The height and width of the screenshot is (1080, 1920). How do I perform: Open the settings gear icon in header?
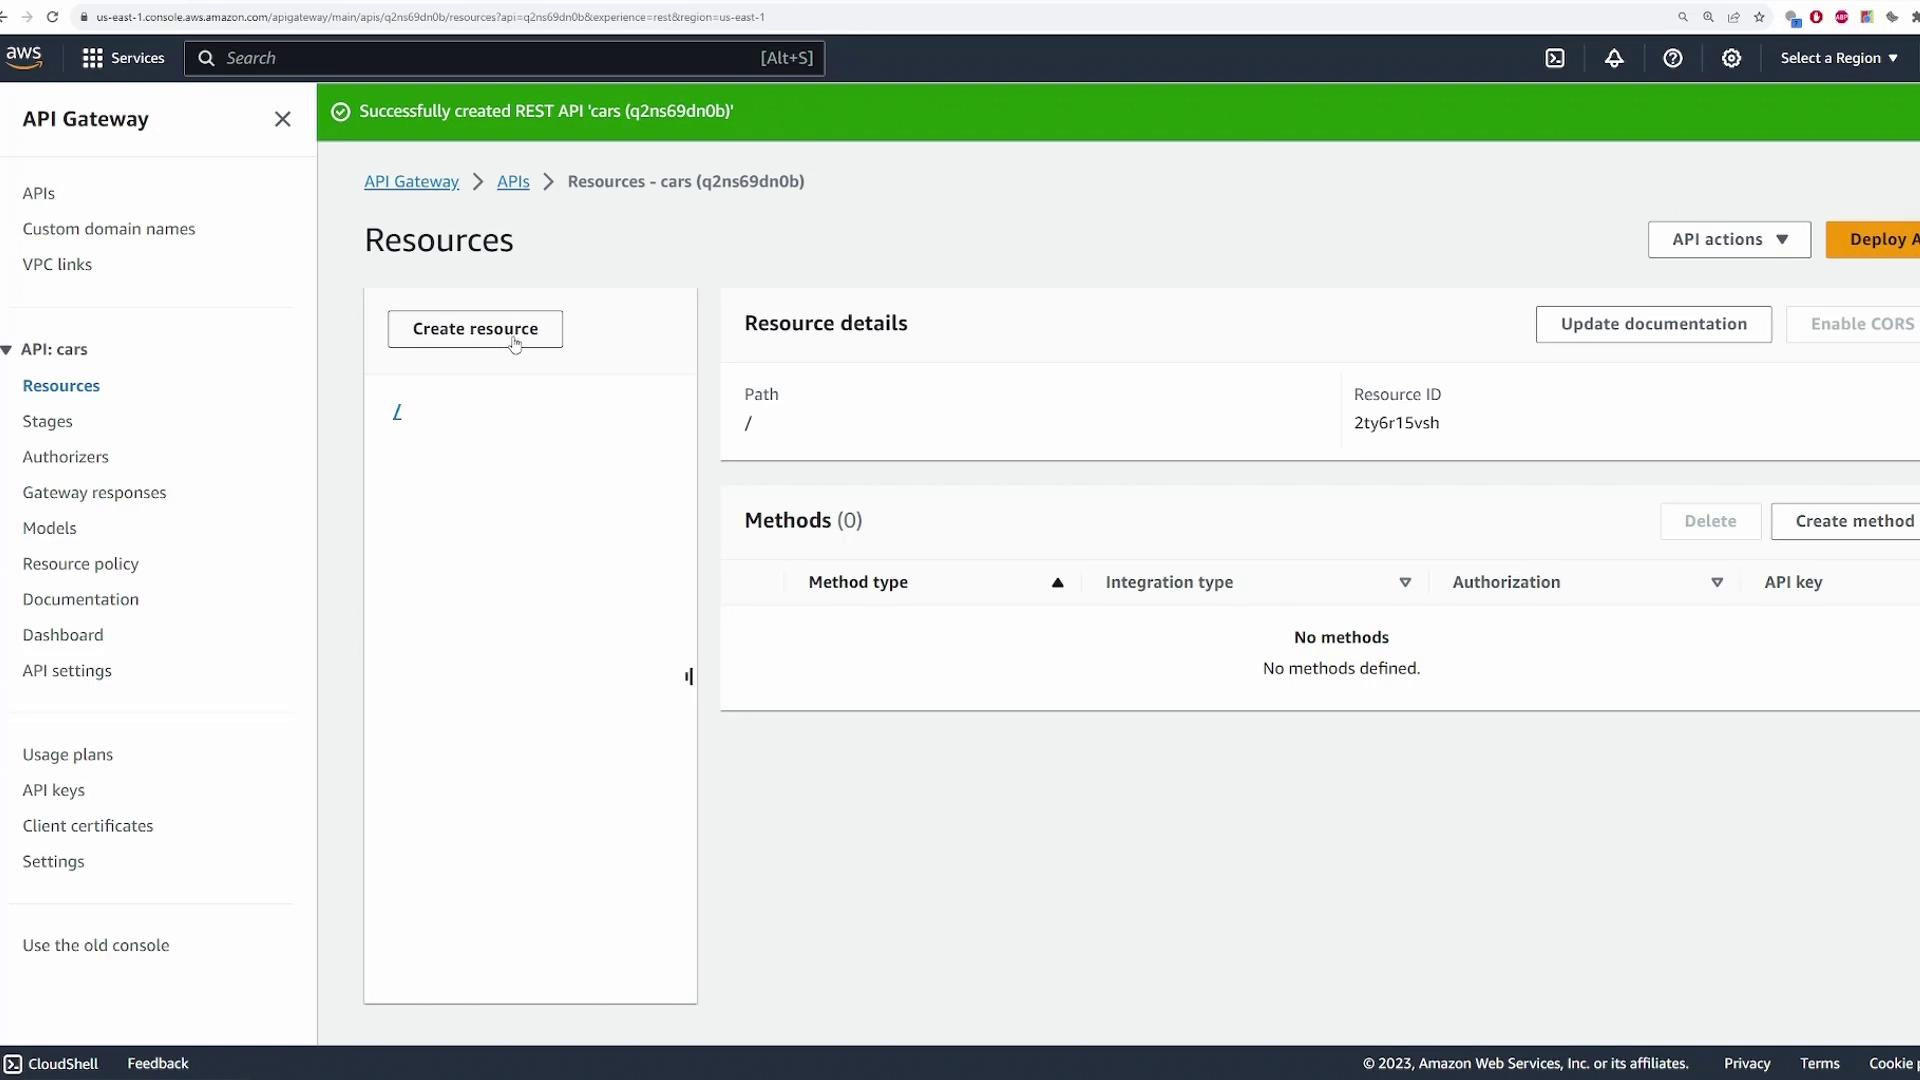point(1732,58)
